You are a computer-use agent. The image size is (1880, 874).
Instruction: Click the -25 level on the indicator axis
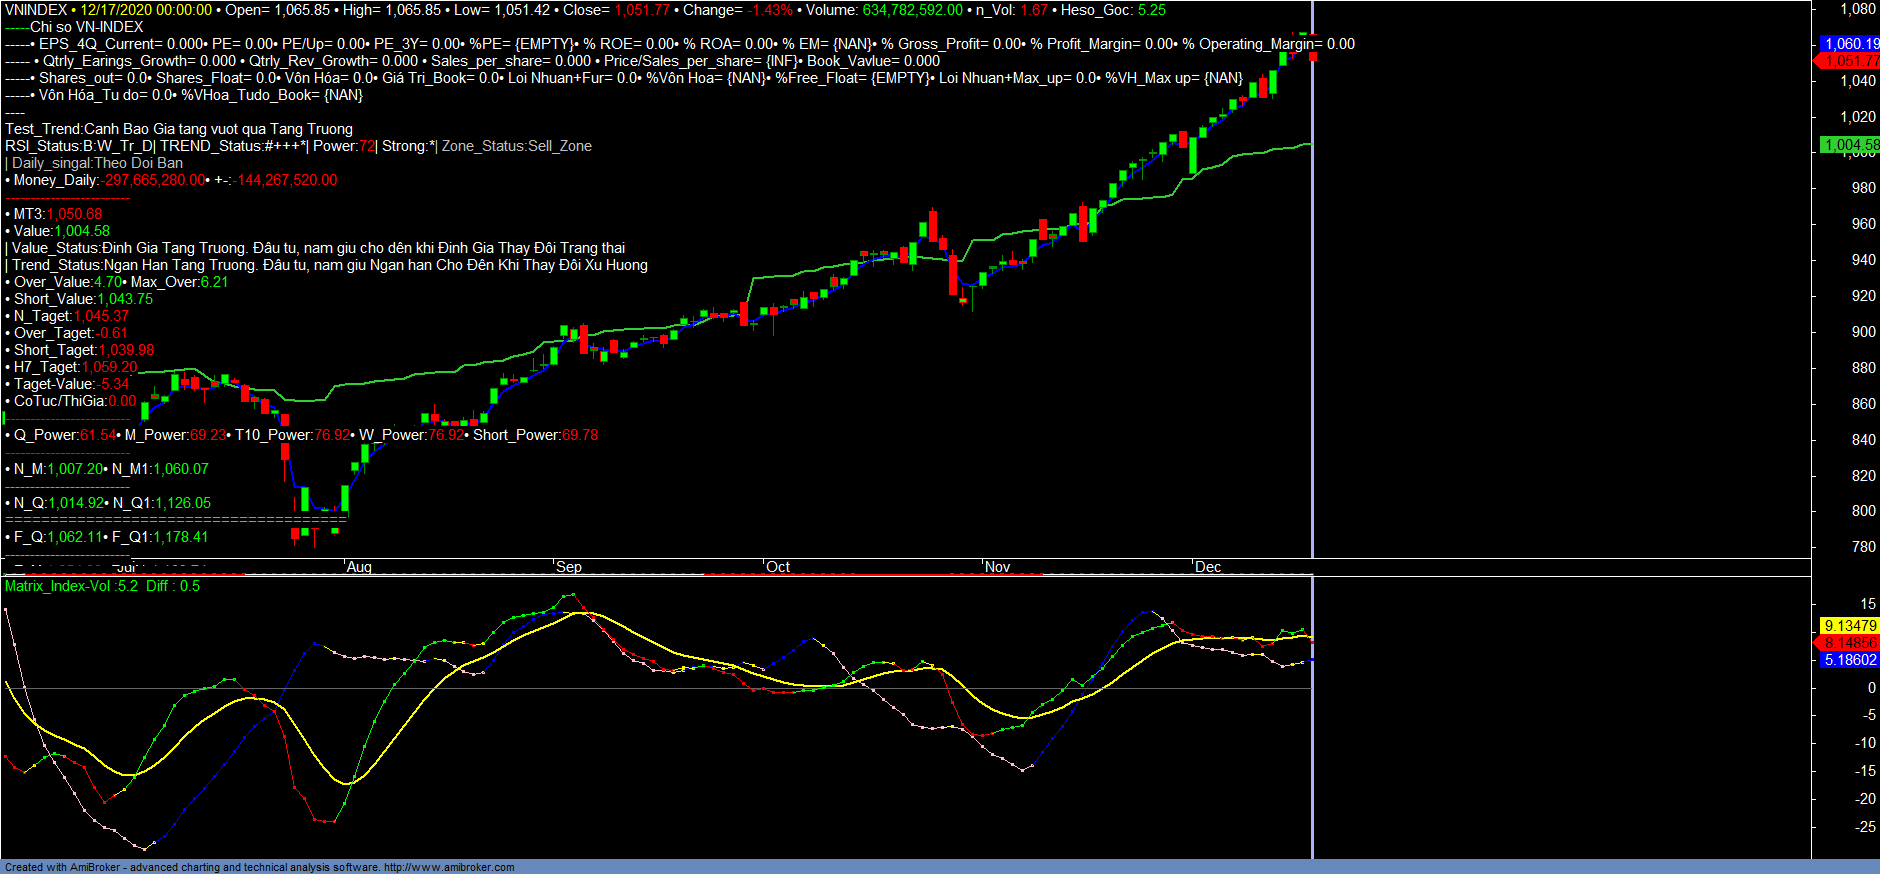(x=1865, y=827)
